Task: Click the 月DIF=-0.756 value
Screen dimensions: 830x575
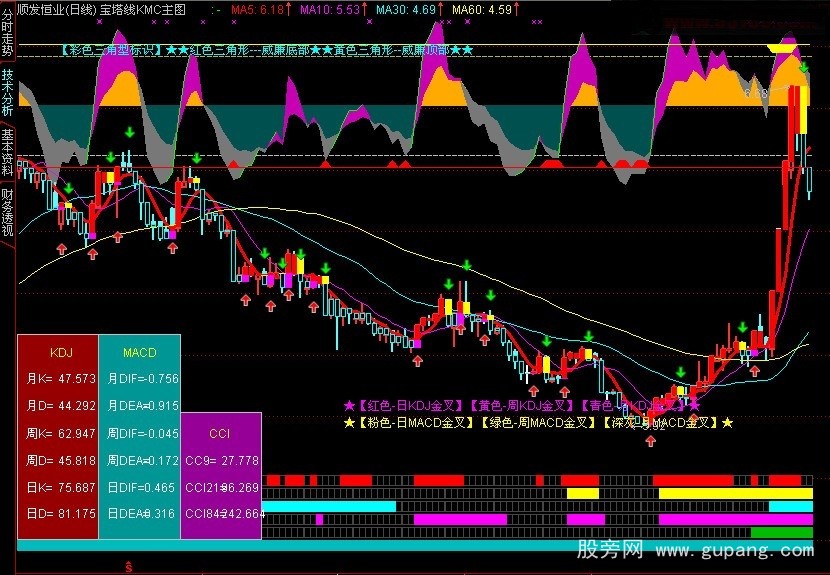Action: click(x=143, y=379)
